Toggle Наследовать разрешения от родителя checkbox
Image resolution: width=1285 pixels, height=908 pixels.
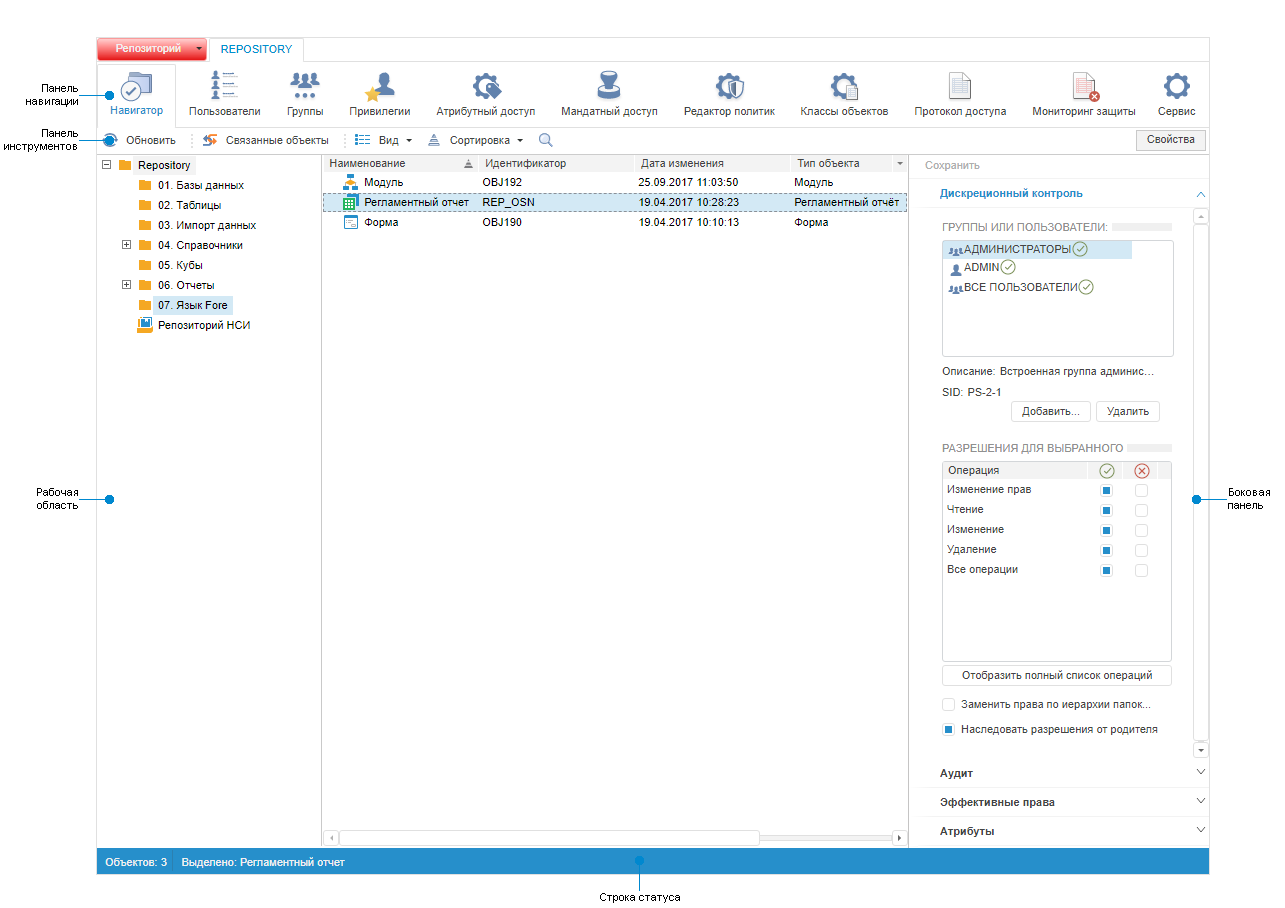949,730
